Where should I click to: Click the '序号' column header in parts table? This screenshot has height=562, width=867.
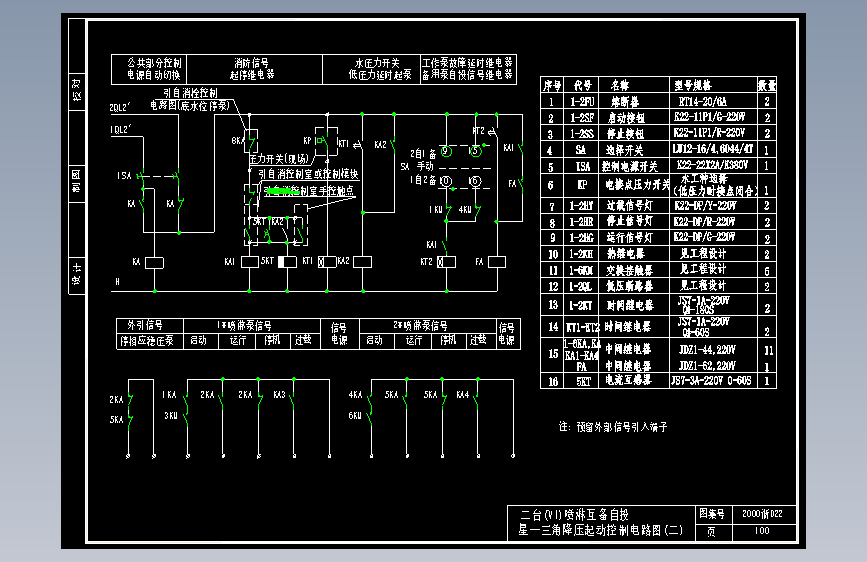click(552, 85)
